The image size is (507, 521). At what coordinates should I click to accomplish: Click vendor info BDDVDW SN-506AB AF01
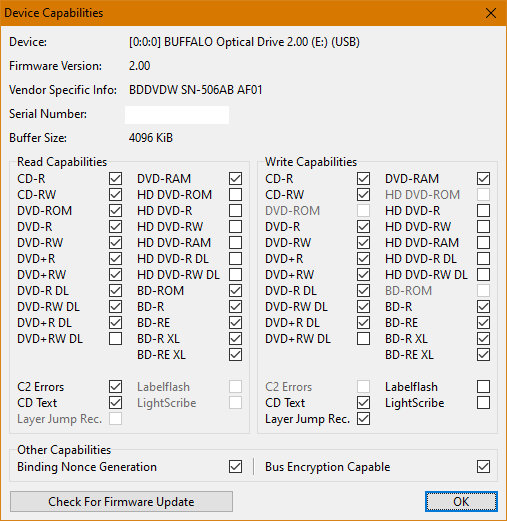point(196,90)
